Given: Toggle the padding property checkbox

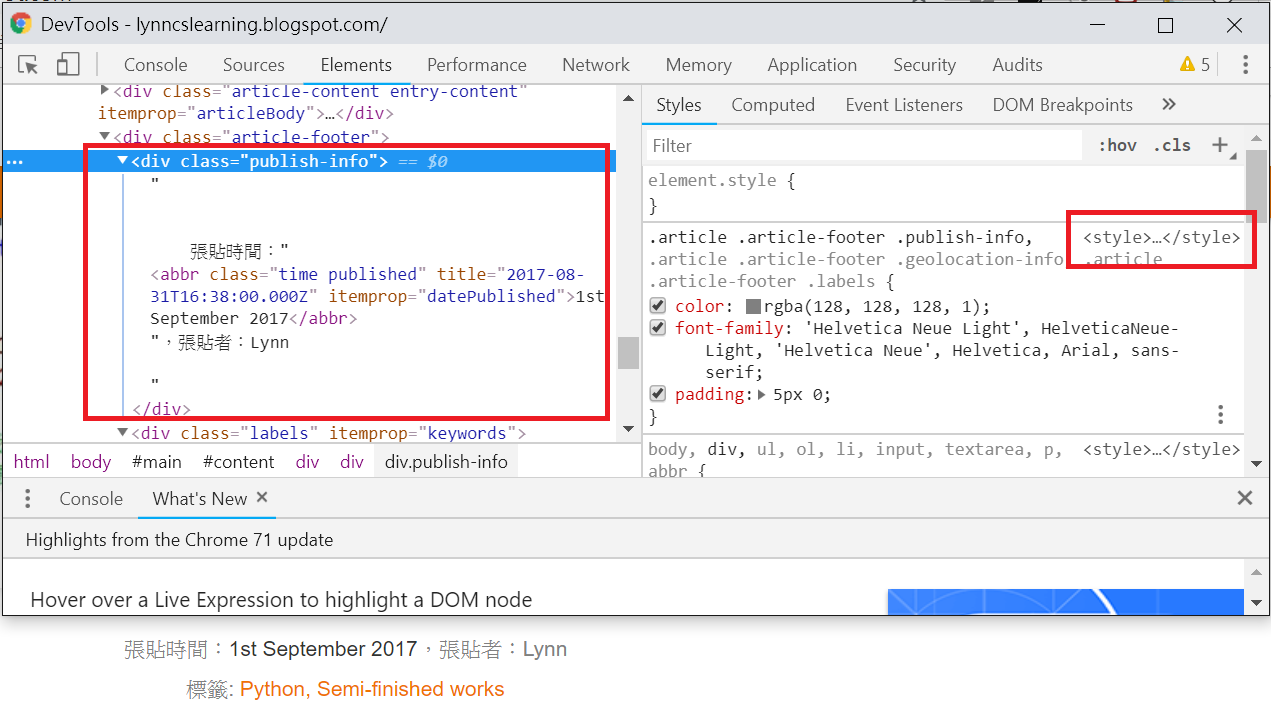Looking at the screenshot, I should [658, 394].
